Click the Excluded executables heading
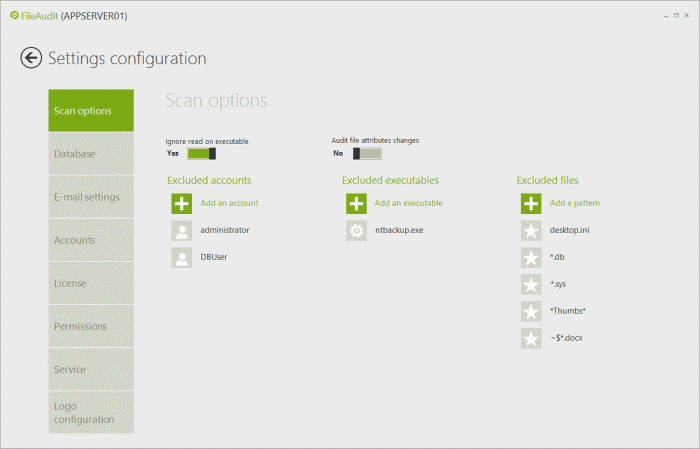 point(390,180)
